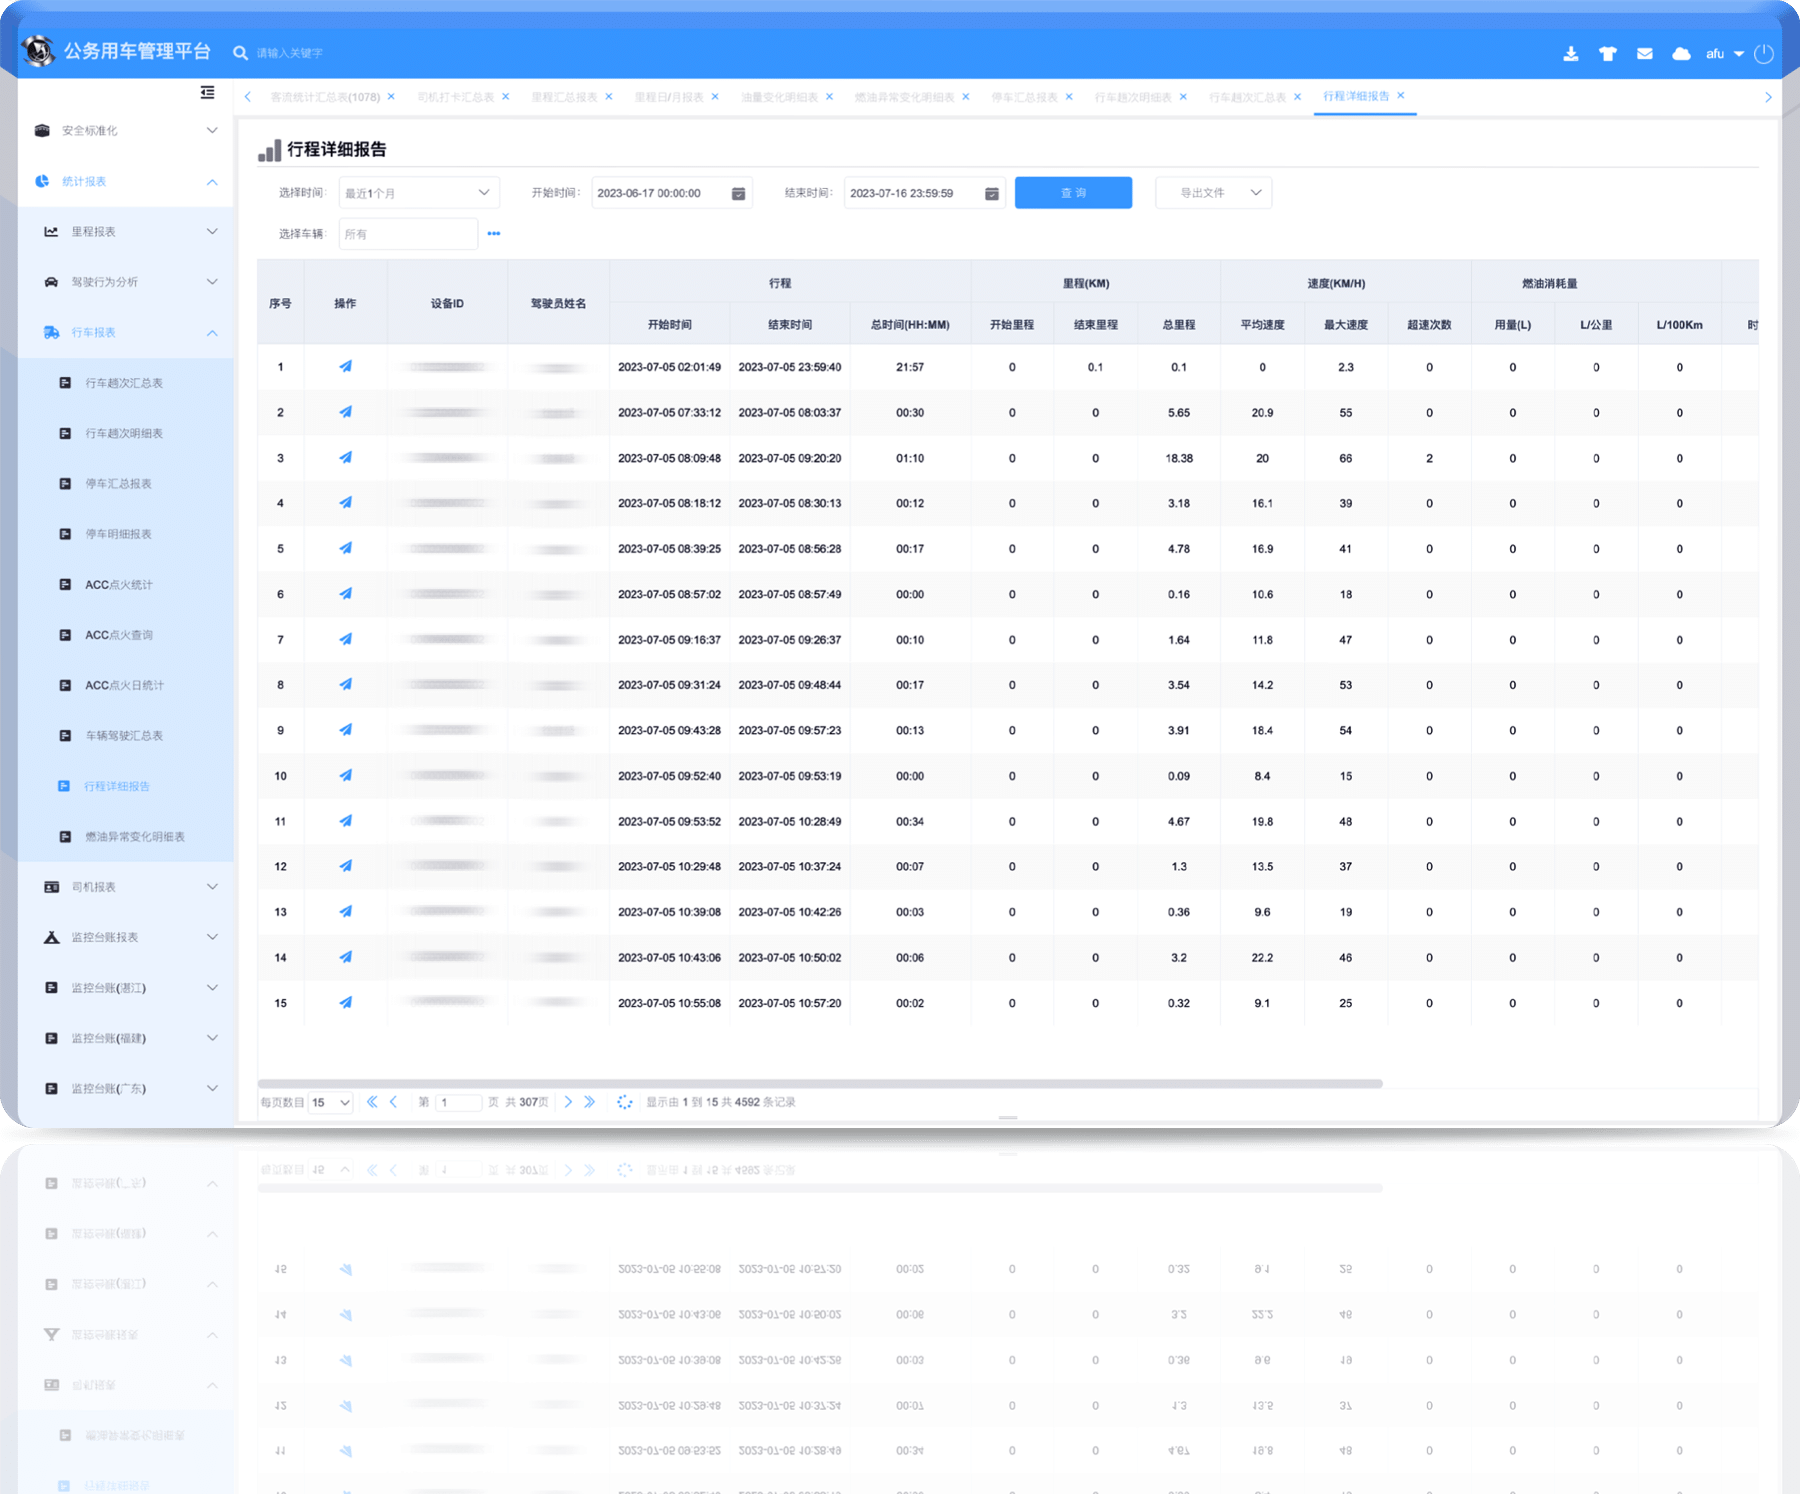Screen dimensions: 1800x1494
Task: Close the 里程日/月报表 tab
Action: 715,97
